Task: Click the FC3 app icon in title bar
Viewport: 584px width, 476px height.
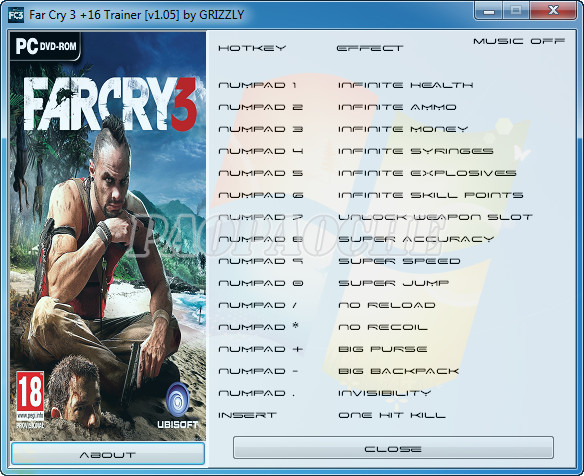Action: pos(16,15)
